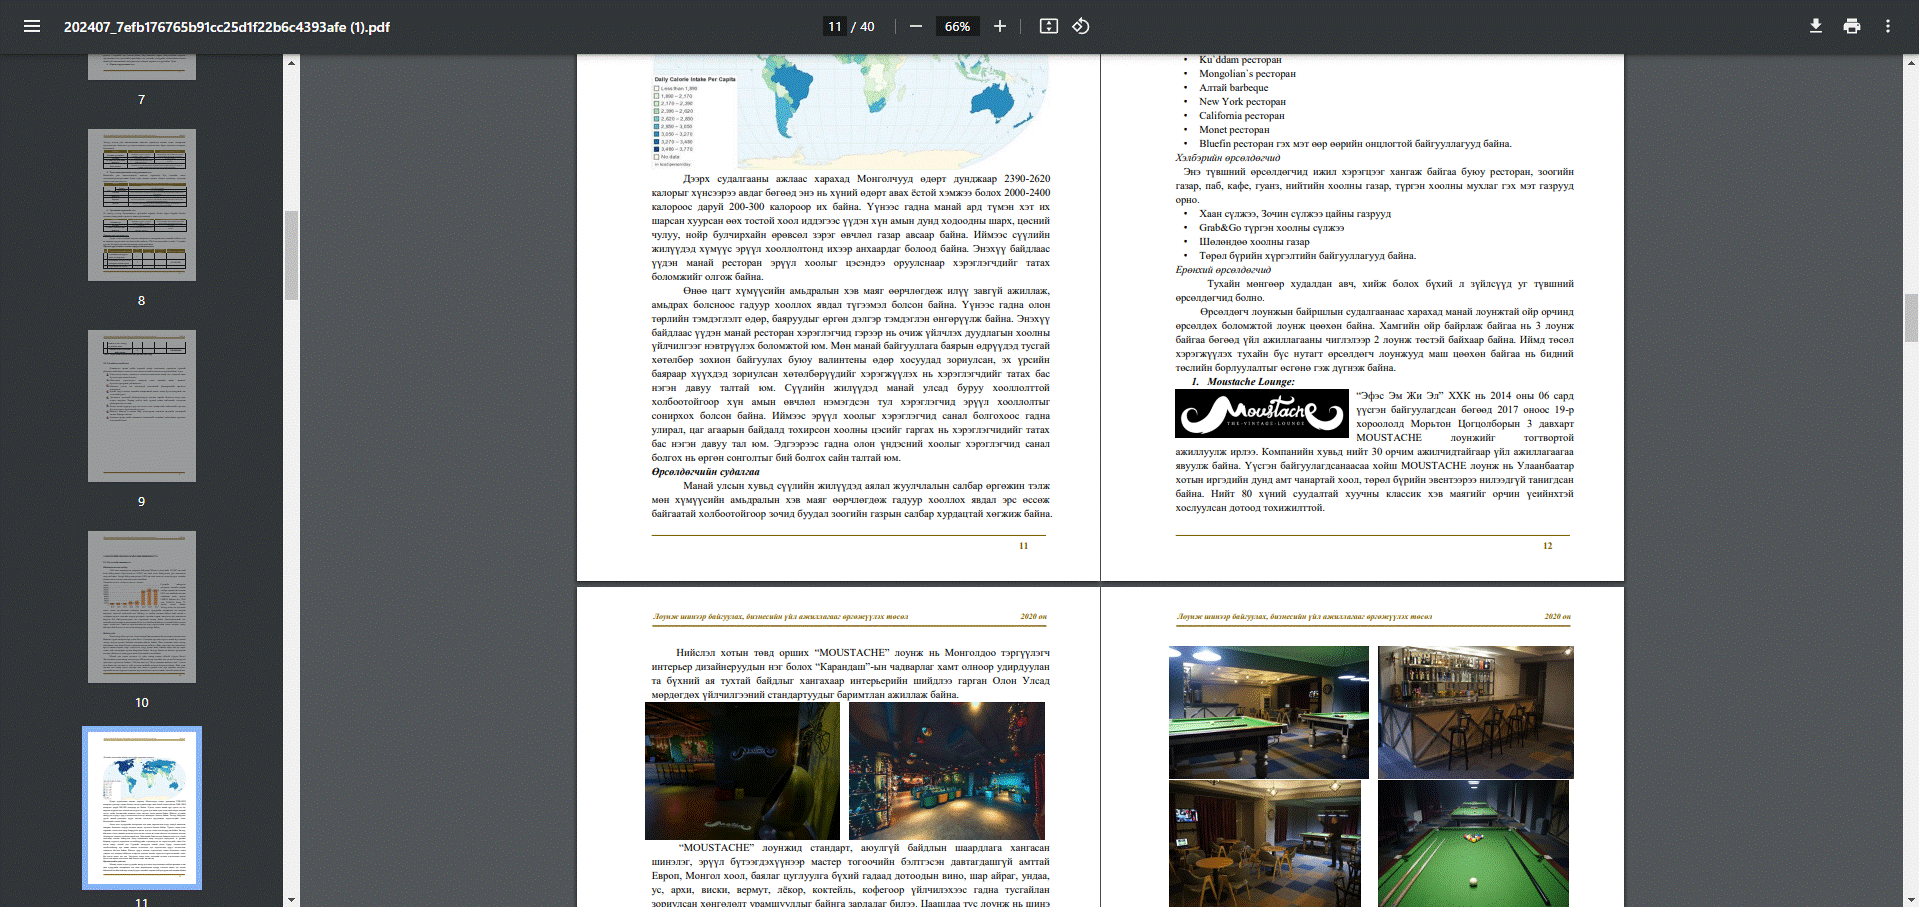1919x907 pixels.
Task: Toggle the sidebar menu icon
Action: coord(32,26)
